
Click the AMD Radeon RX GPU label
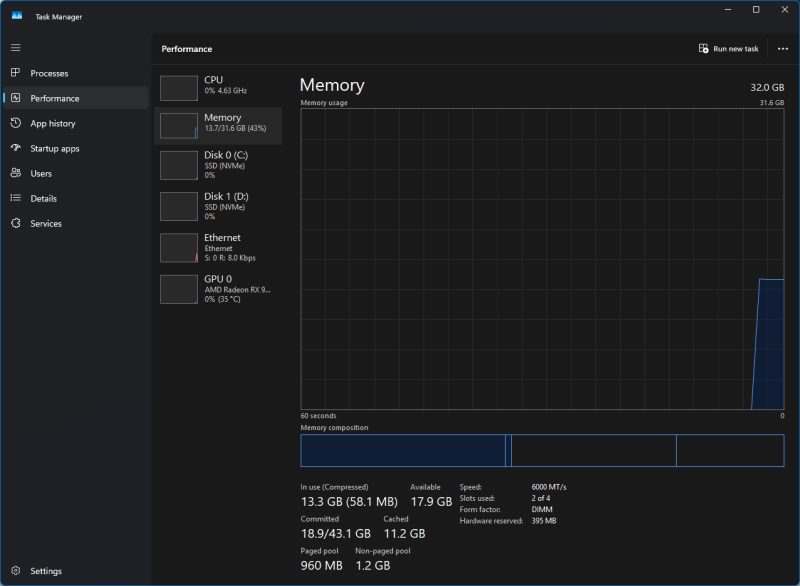(x=237, y=290)
